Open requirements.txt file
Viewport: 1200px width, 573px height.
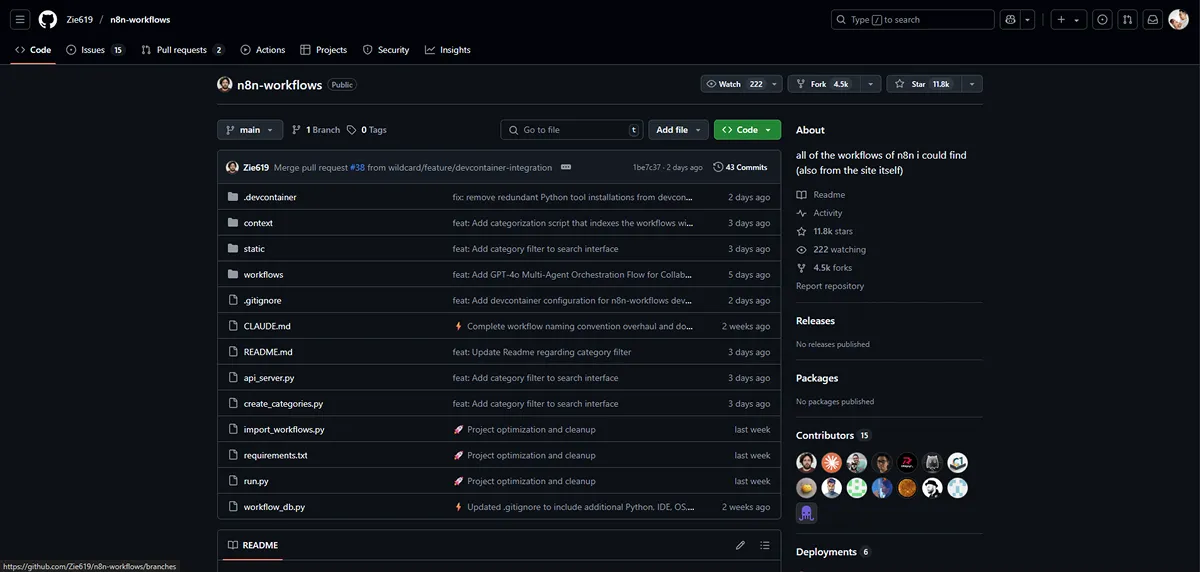[x=276, y=455]
